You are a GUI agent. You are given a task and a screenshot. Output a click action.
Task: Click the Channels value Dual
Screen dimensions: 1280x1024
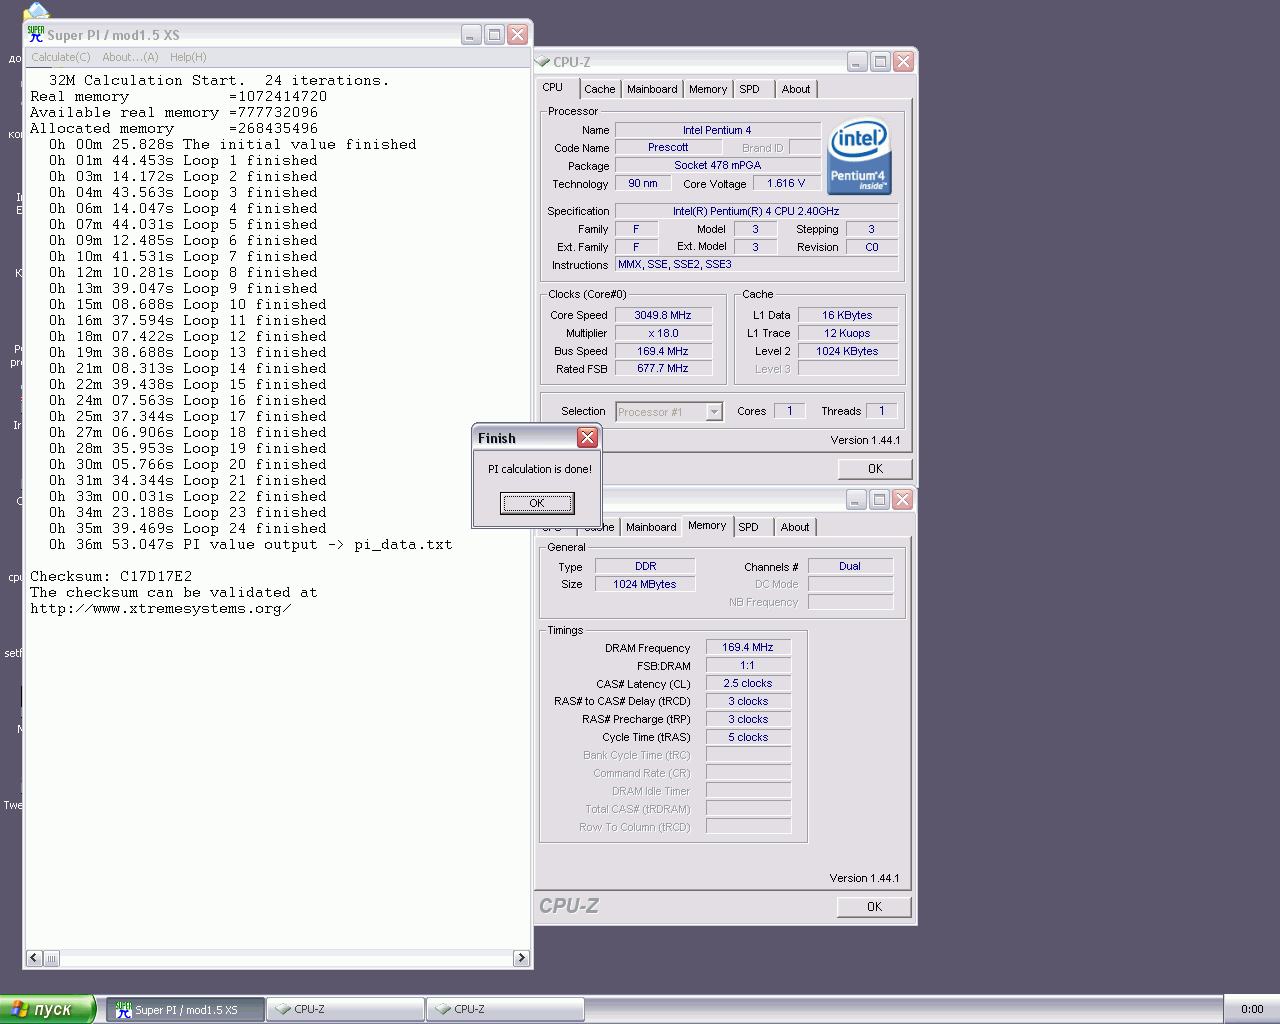point(850,566)
